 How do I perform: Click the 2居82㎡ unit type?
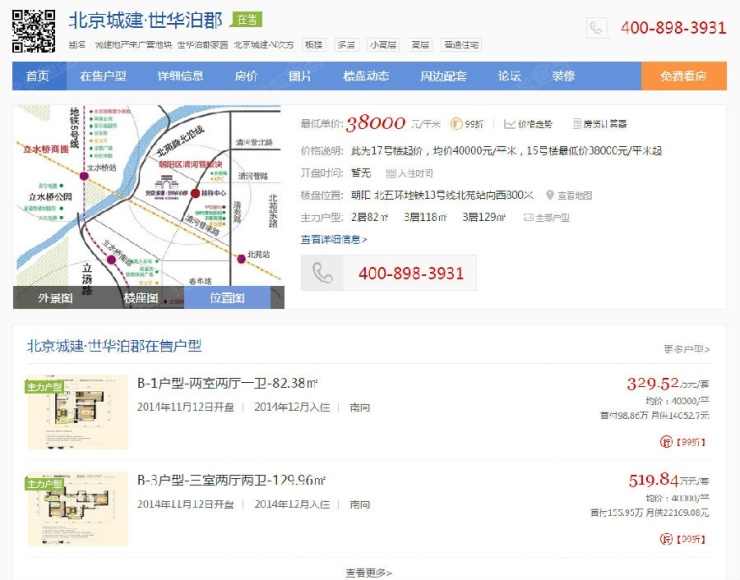coord(370,218)
